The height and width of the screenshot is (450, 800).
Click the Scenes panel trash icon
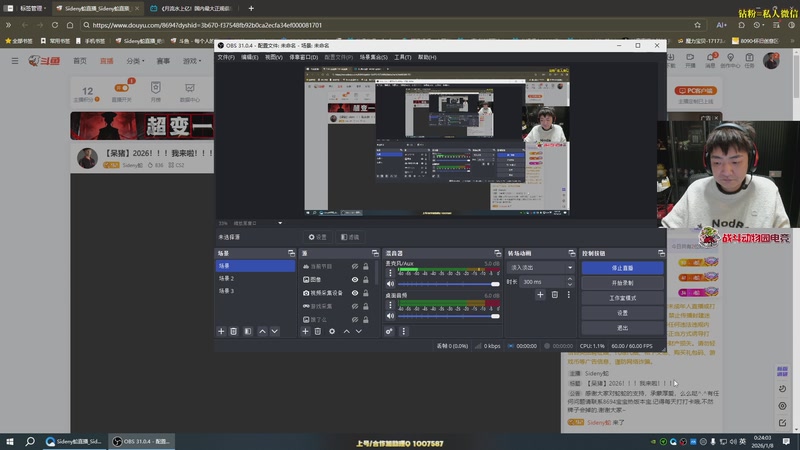[233, 332]
